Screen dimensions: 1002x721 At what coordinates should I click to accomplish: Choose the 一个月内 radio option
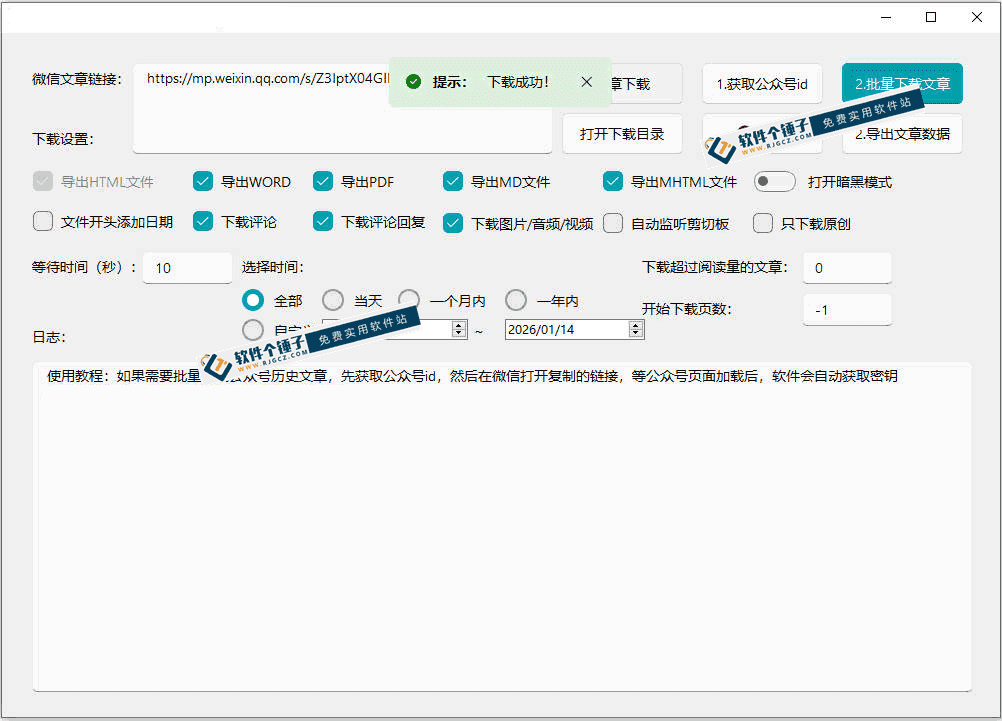pyautogui.click(x=408, y=299)
